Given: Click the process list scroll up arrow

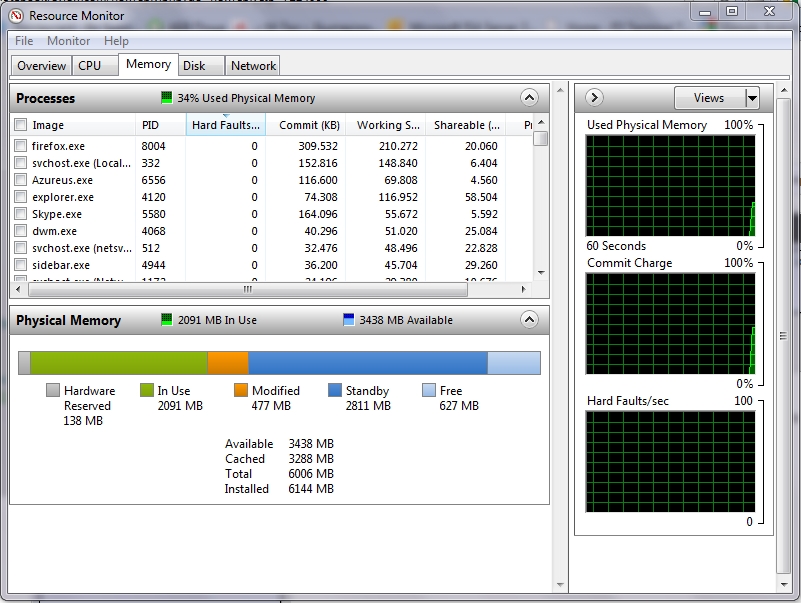Looking at the screenshot, I should [x=541, y=123].
